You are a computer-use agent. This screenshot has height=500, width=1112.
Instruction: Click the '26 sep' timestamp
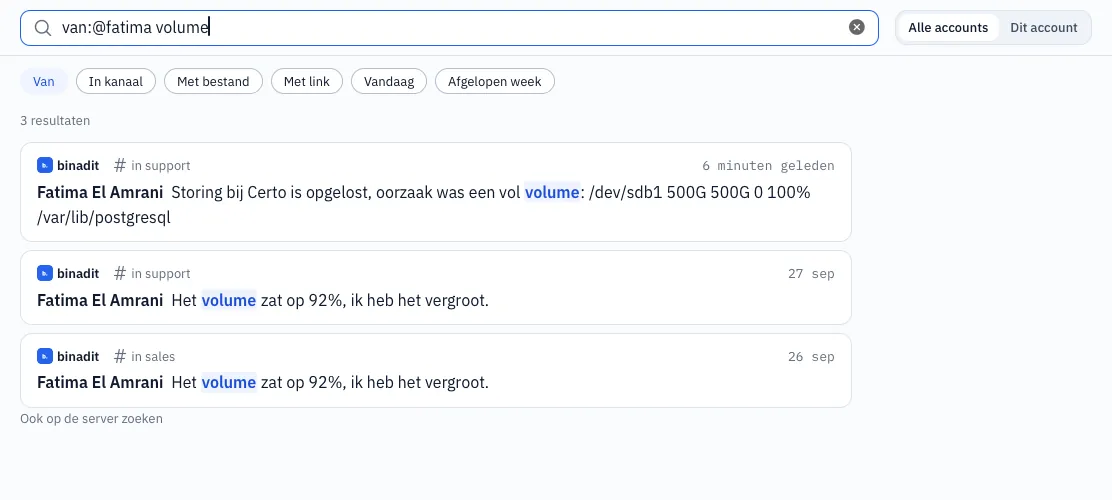(811, 357)
